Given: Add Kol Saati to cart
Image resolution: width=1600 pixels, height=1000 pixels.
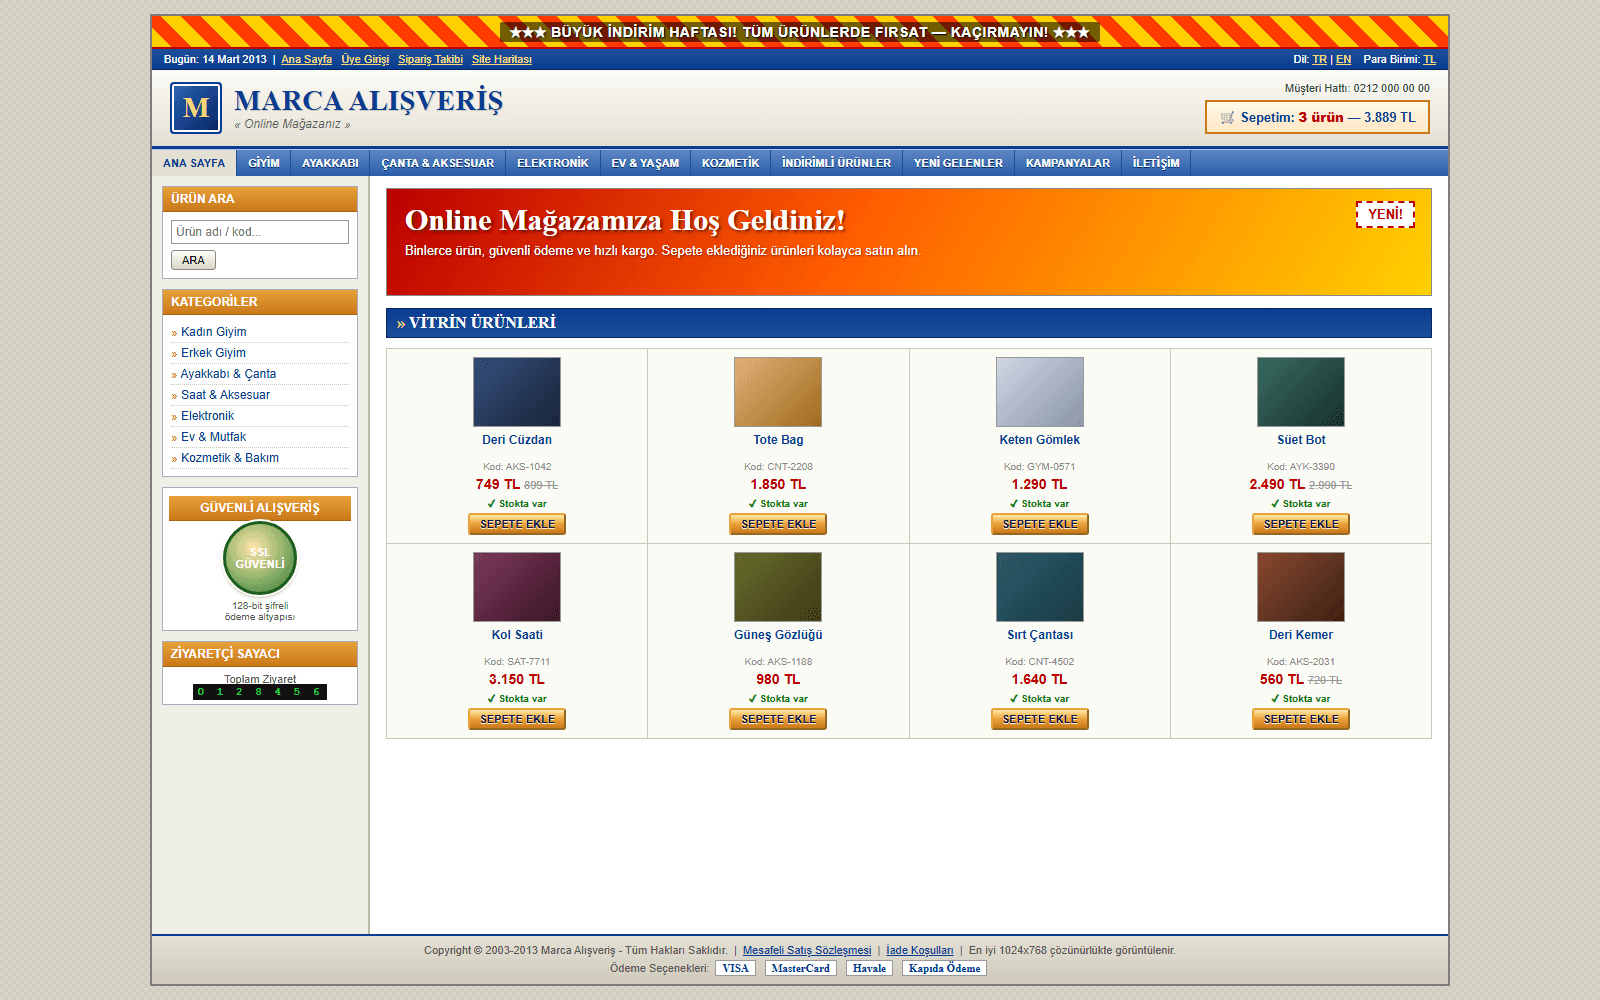Looking at the screenshot, I should click(x=517, y=719).
